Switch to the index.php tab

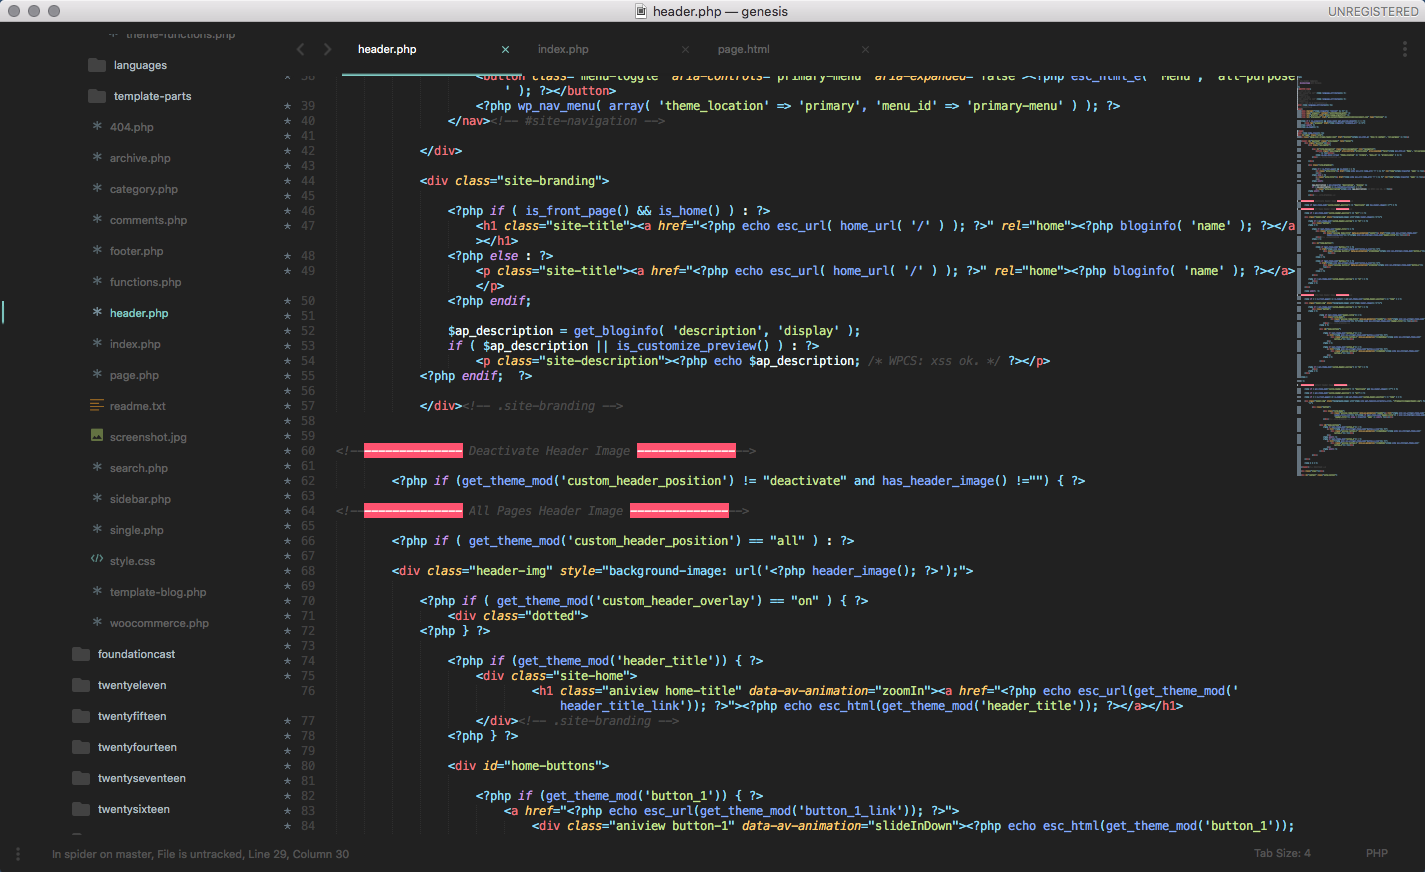563,49
